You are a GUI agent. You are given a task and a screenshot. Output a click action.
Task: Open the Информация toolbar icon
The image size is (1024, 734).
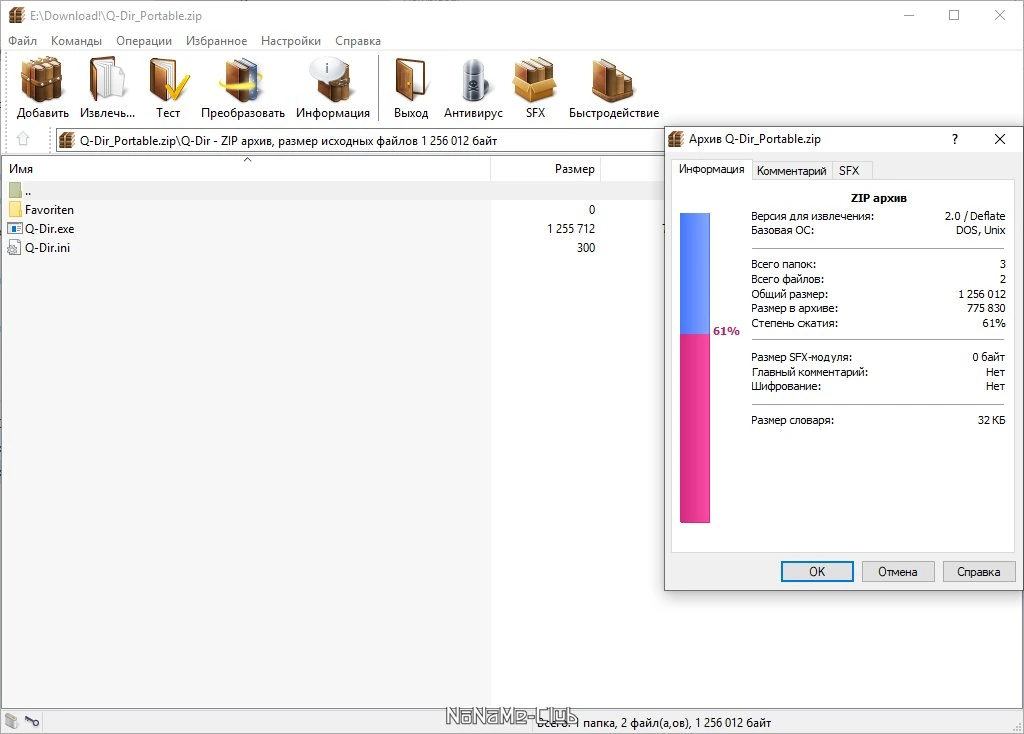(x=332, y=80)
